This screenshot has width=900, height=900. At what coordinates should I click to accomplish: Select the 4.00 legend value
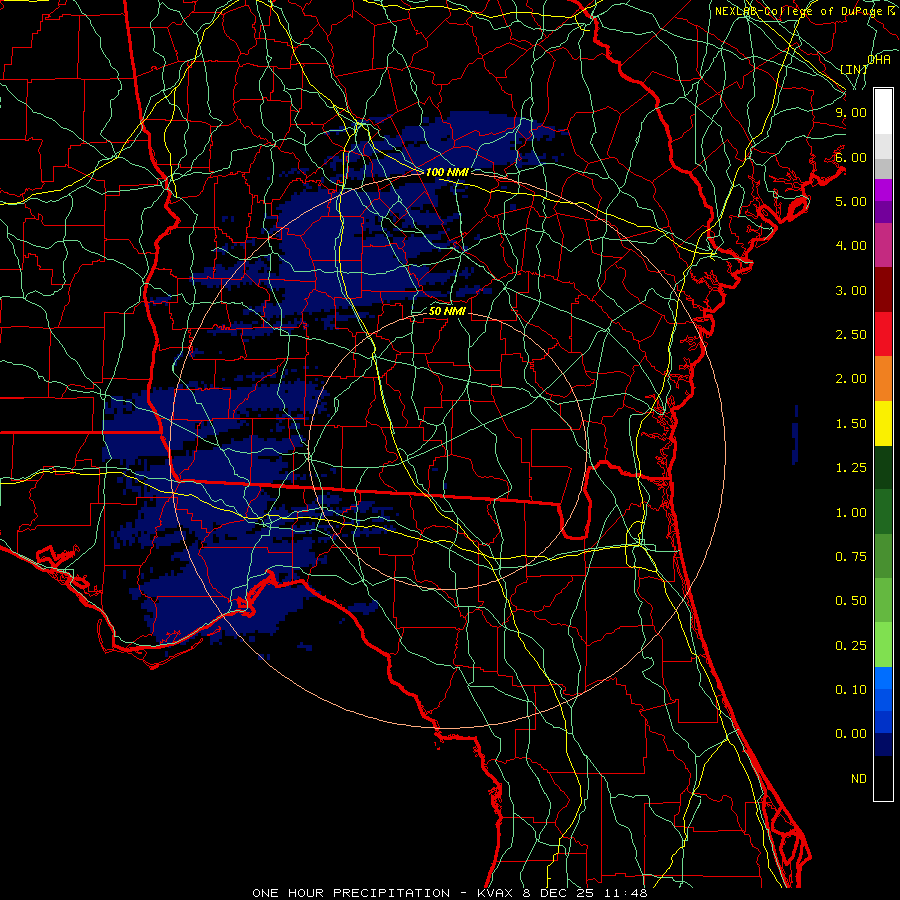[851, 246]
